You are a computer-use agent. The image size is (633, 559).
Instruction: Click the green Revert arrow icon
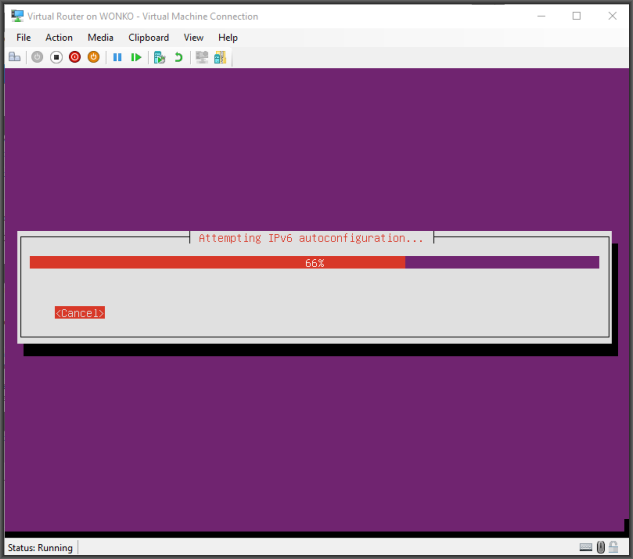point(178,57)
